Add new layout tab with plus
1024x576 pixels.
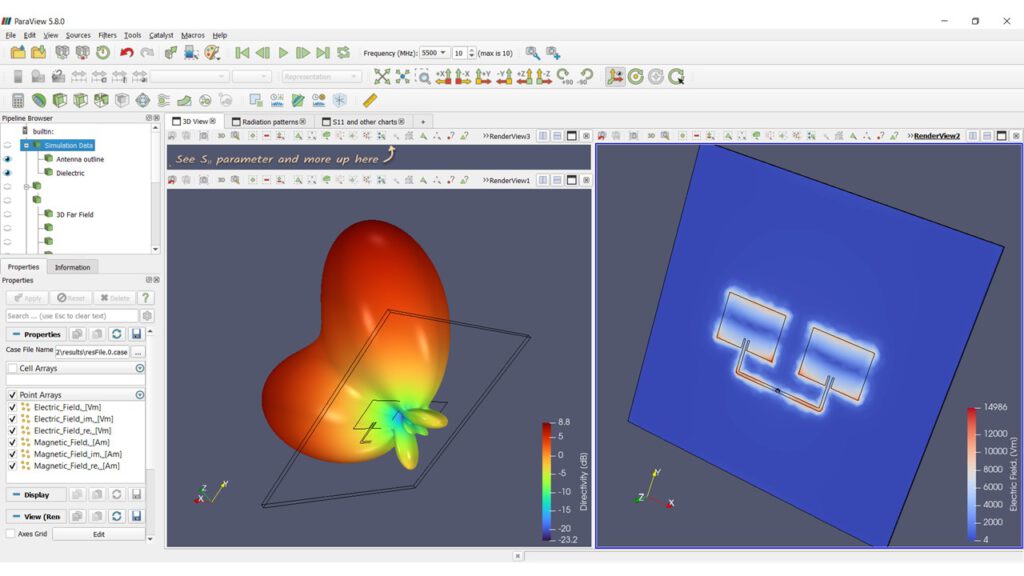tap(423, 122)
